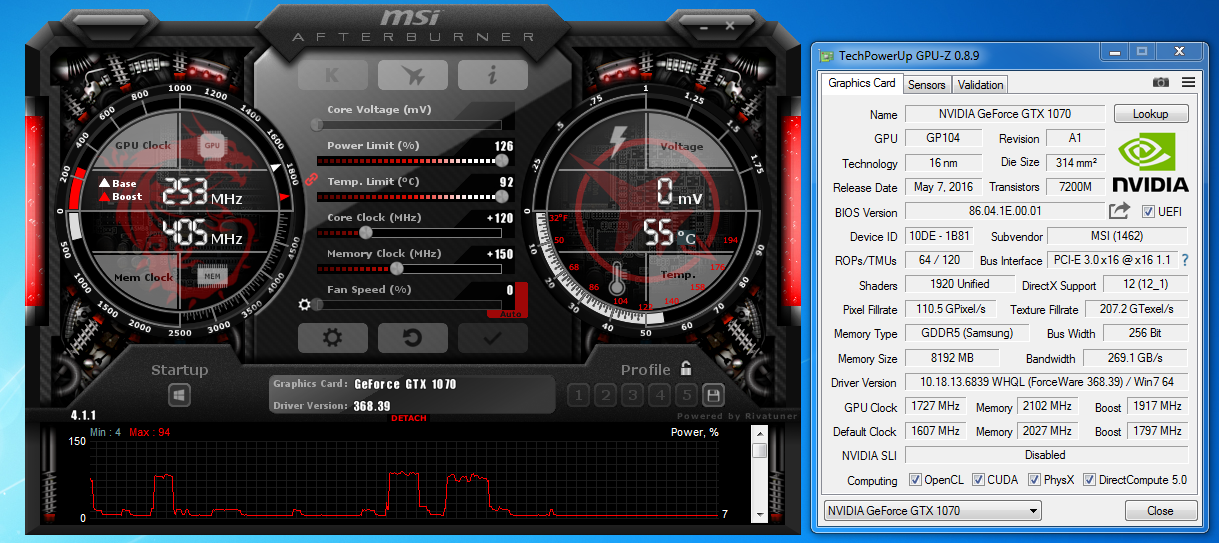Click the Profile padlock icon
Screen dimensions: 1219x543
click(x=686, y=367)
